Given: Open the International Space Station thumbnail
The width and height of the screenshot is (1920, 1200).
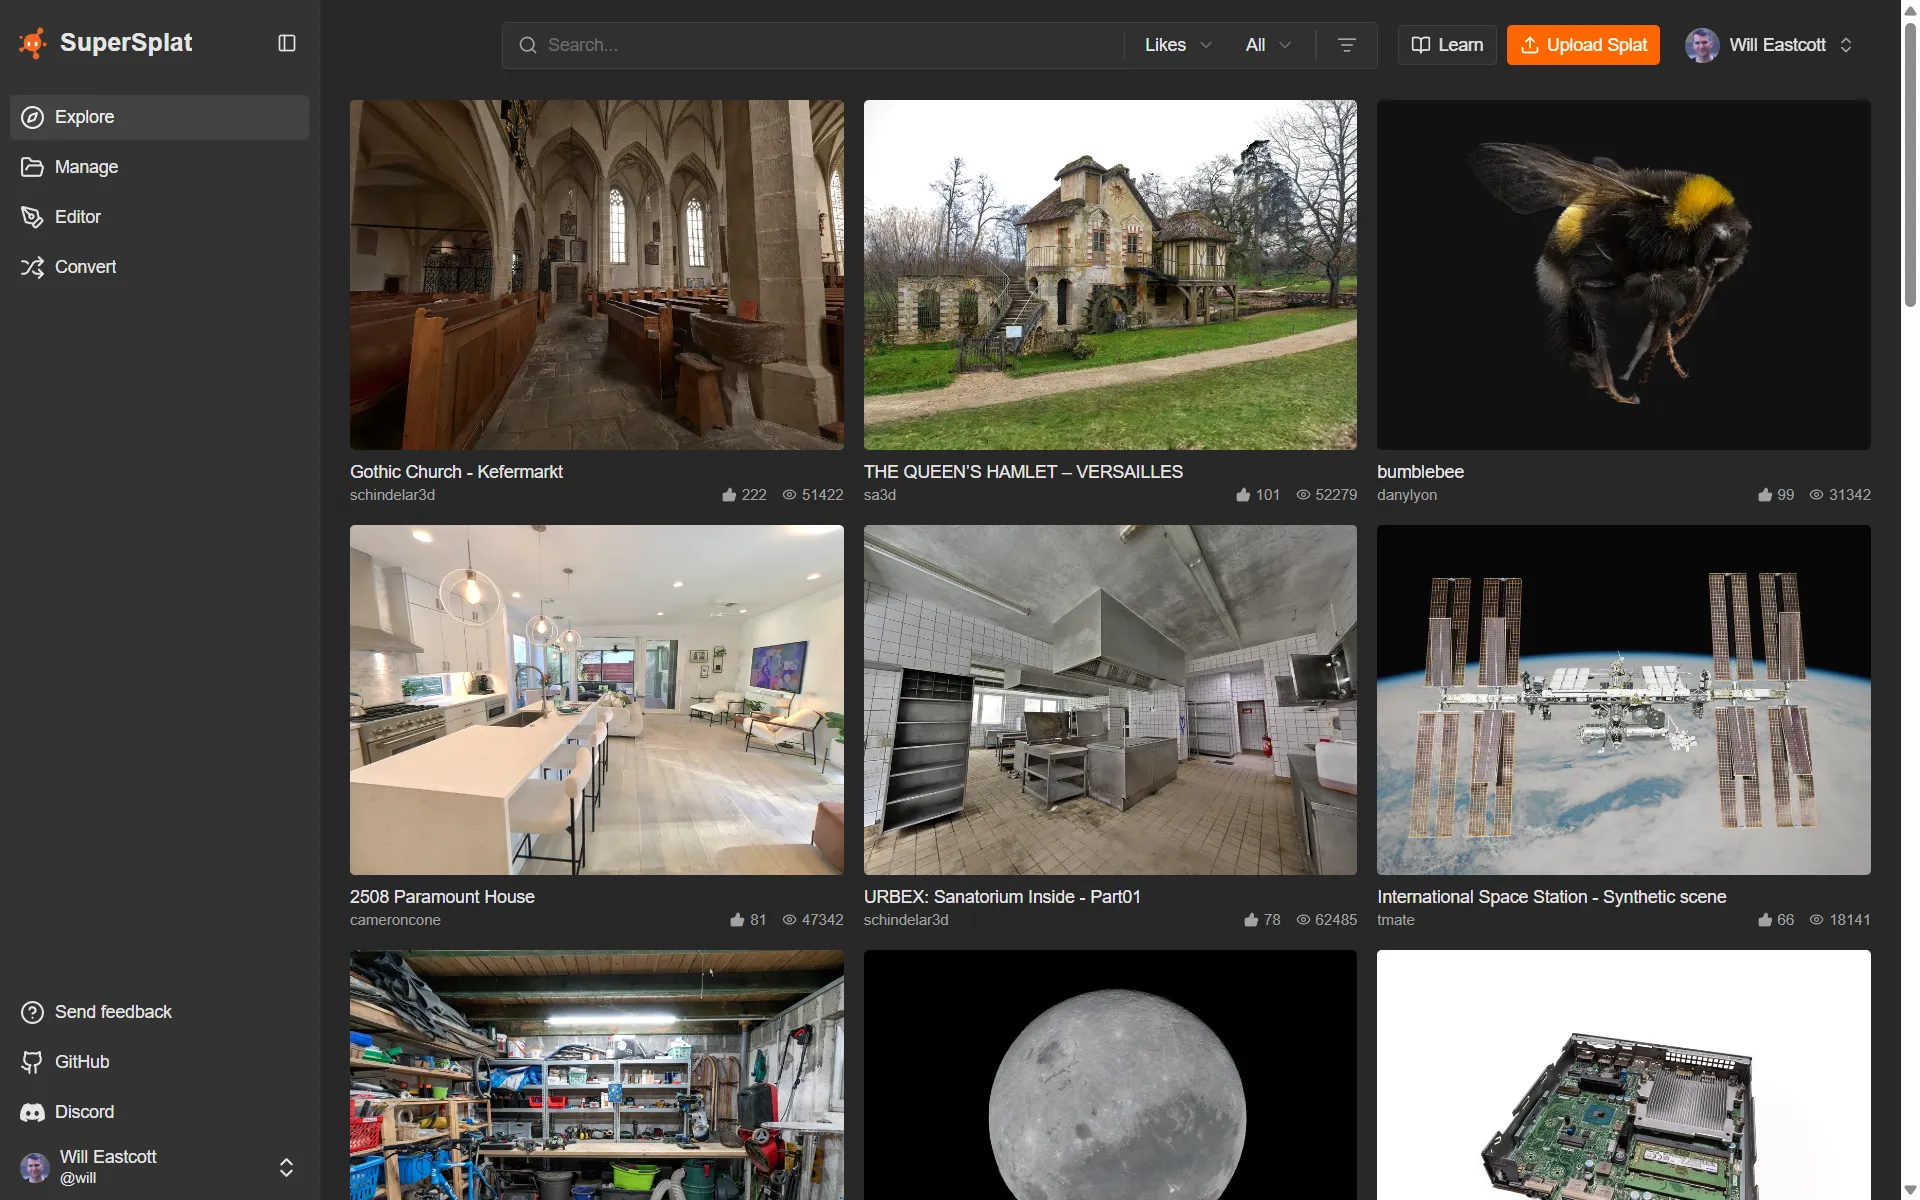Looking at the screenshot, I should click(1624, 700).
